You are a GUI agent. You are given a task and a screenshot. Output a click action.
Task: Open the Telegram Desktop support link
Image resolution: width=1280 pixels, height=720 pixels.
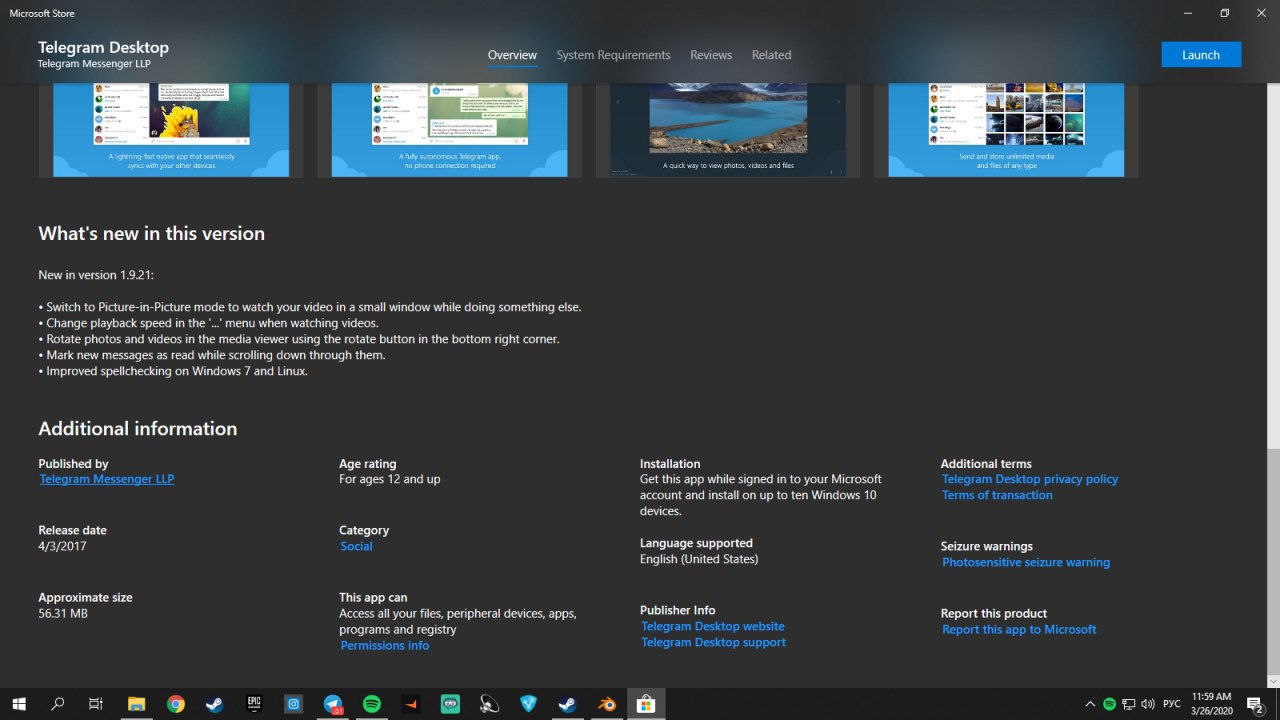tap(714, 642)
